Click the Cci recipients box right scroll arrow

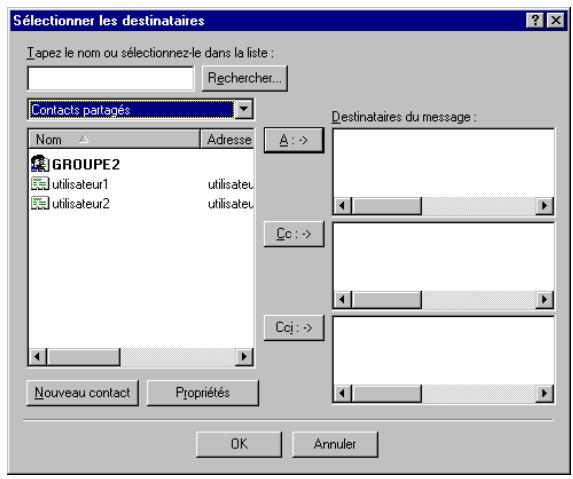[544, 394]
